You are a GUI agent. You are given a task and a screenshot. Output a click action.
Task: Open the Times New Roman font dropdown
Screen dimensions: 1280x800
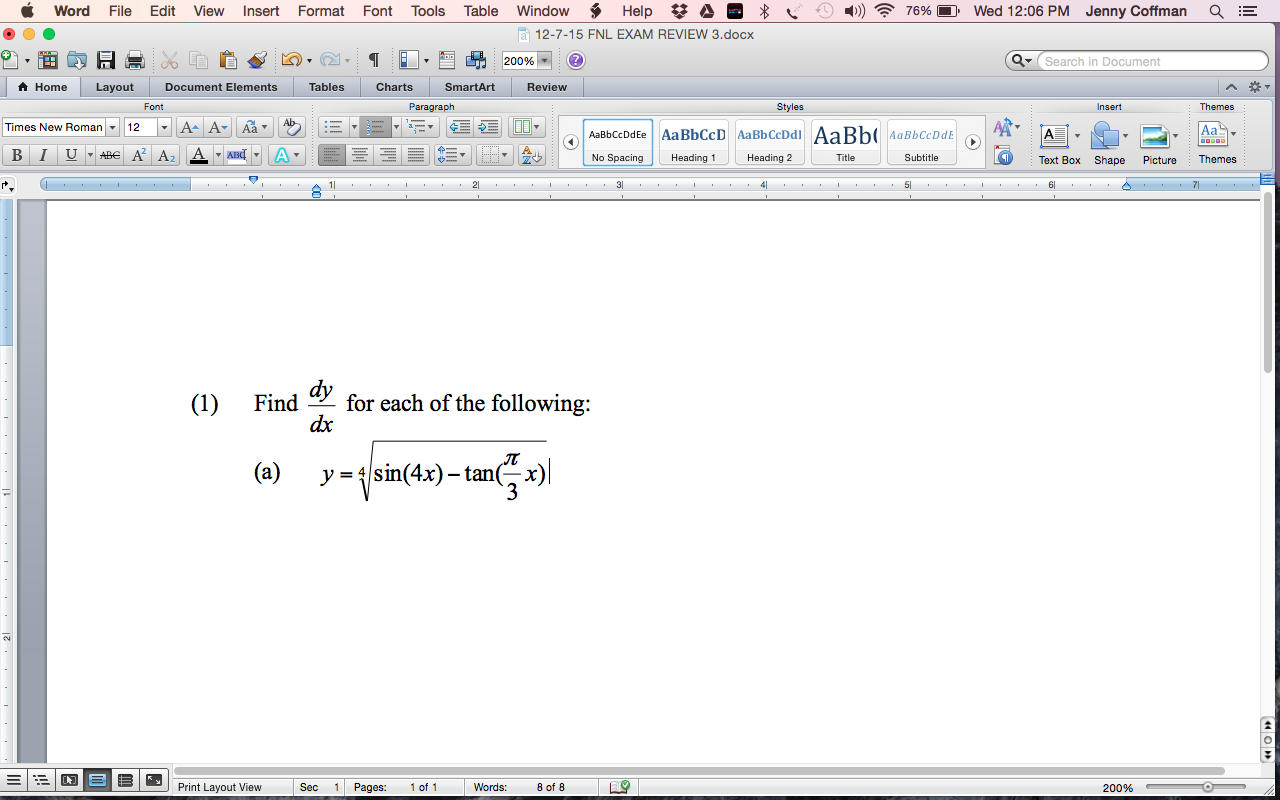point(112,127)
